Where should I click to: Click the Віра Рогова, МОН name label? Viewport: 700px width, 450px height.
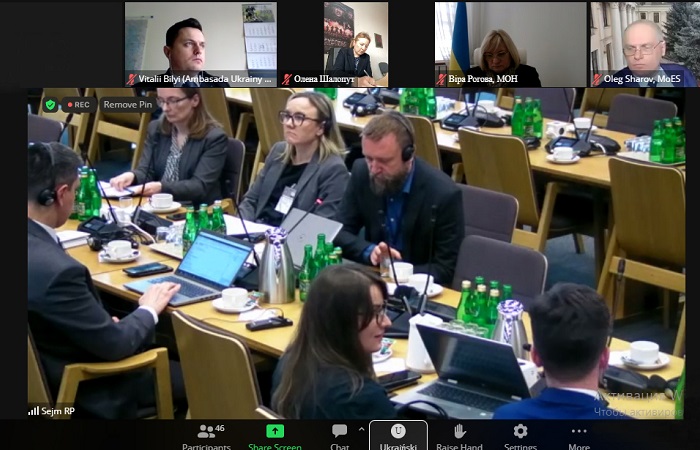pyautogui.click(x=483, y=79)
